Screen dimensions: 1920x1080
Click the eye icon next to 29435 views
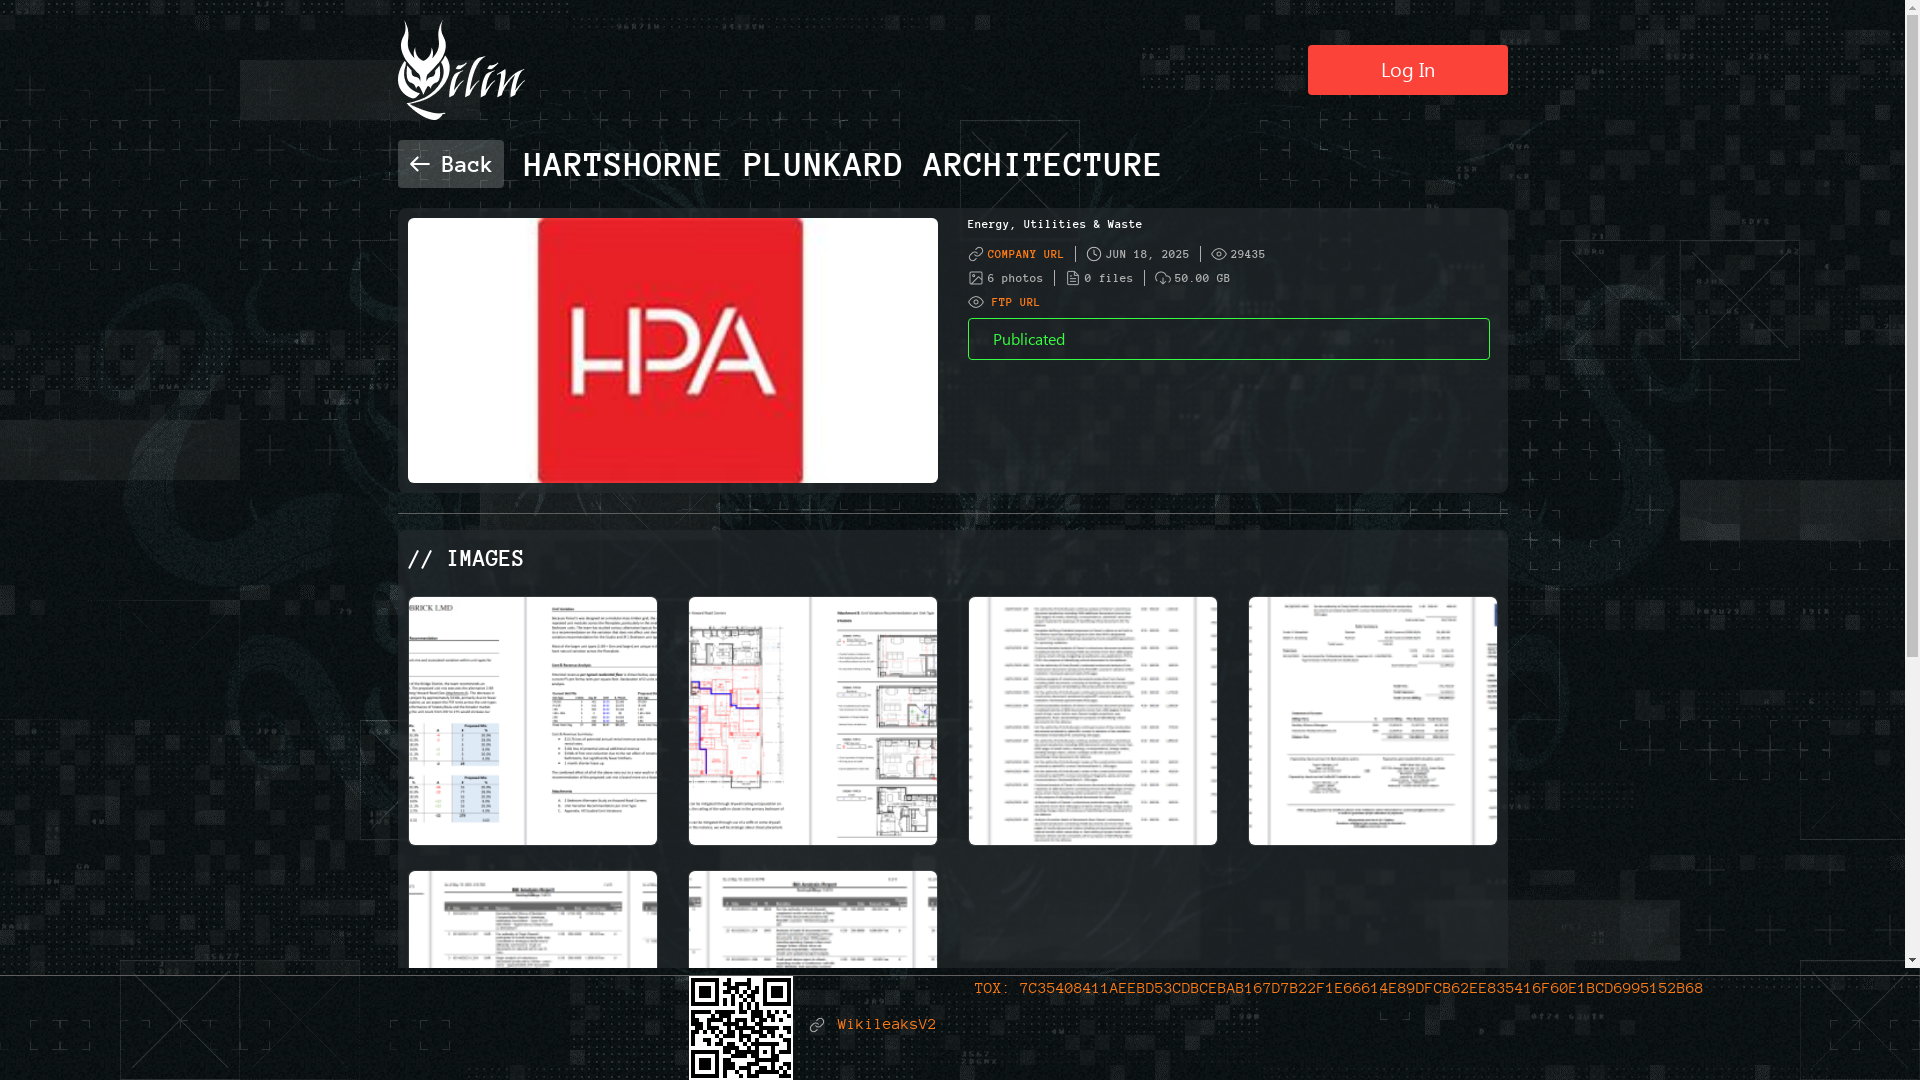pos(1219,254)
